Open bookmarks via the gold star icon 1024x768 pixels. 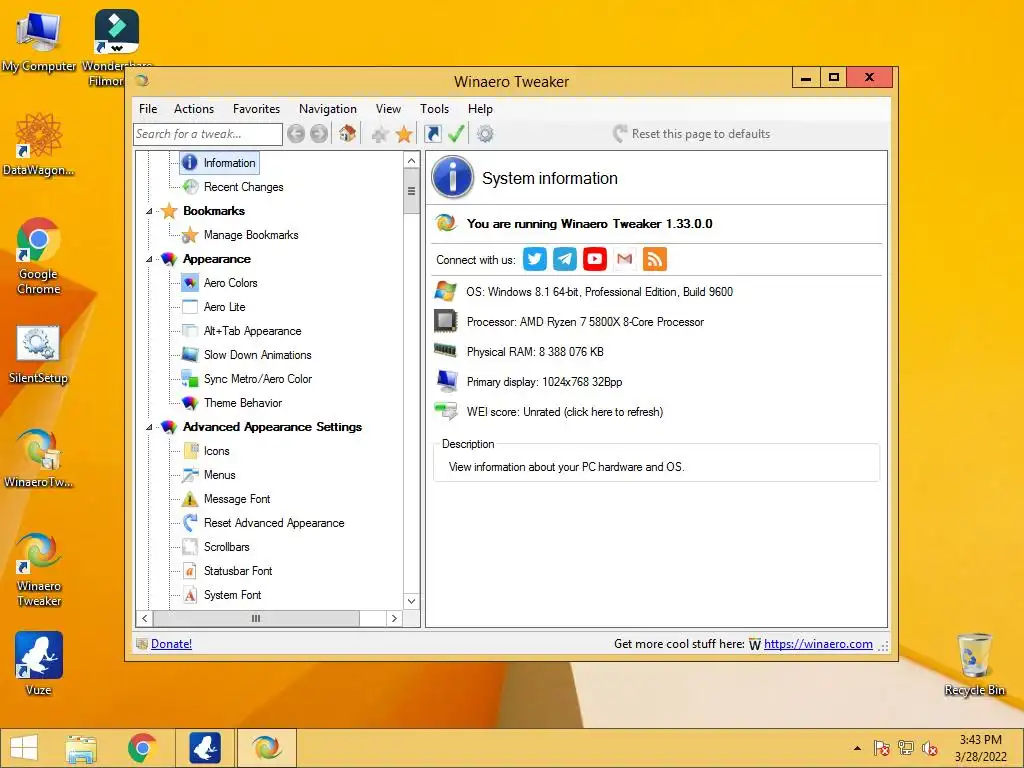pos(404,134)
